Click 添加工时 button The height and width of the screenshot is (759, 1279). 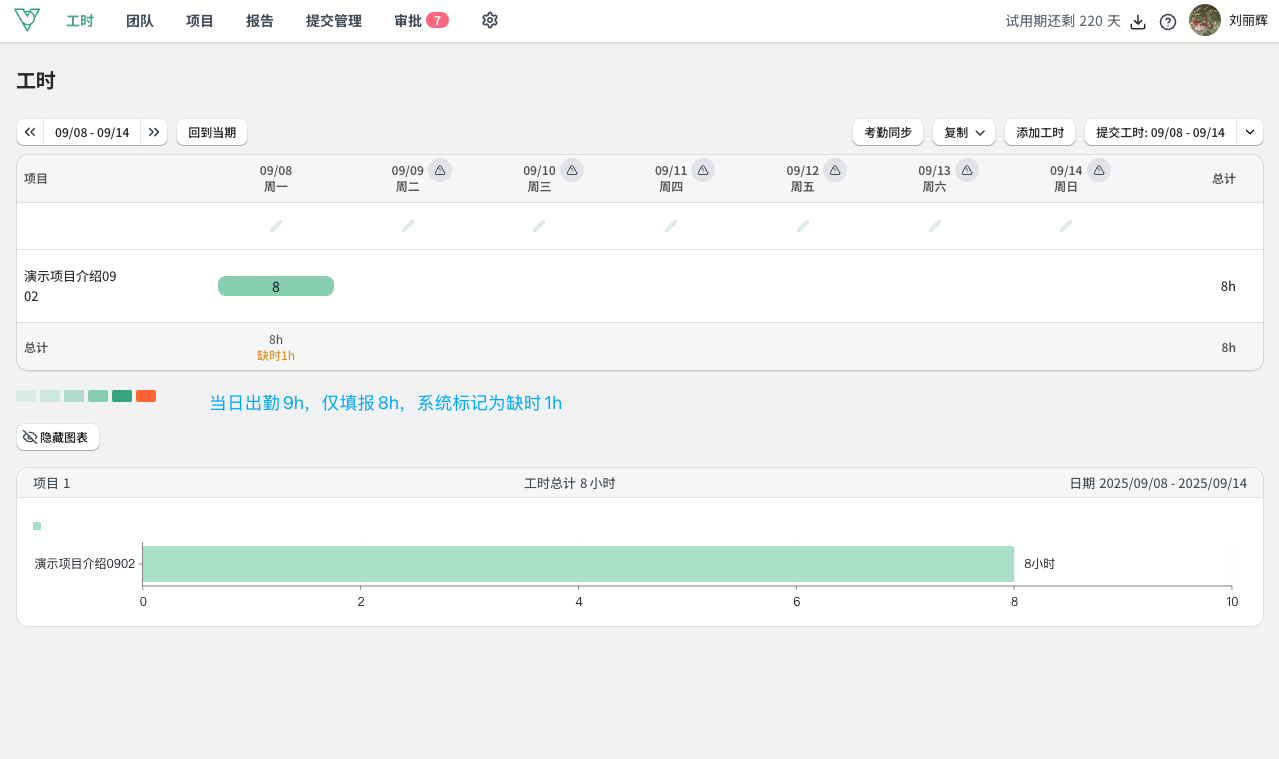coord(1040,132)
